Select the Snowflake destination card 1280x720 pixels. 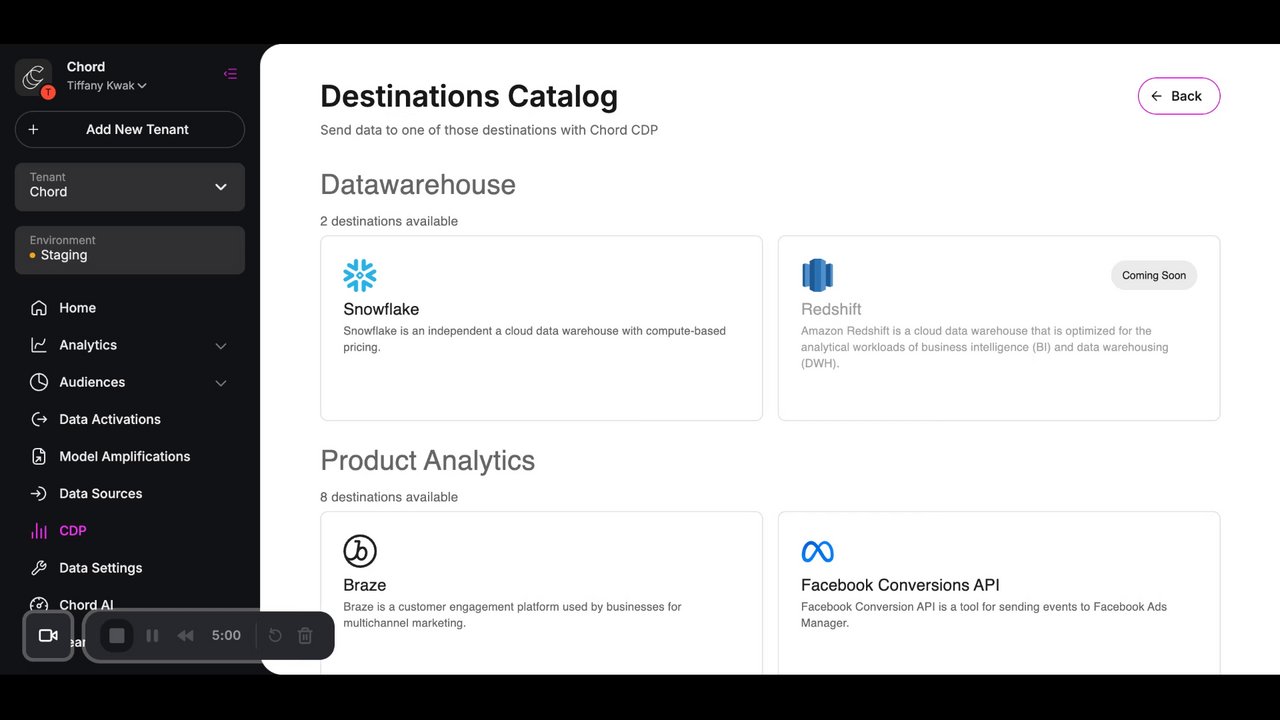point(541,328)
